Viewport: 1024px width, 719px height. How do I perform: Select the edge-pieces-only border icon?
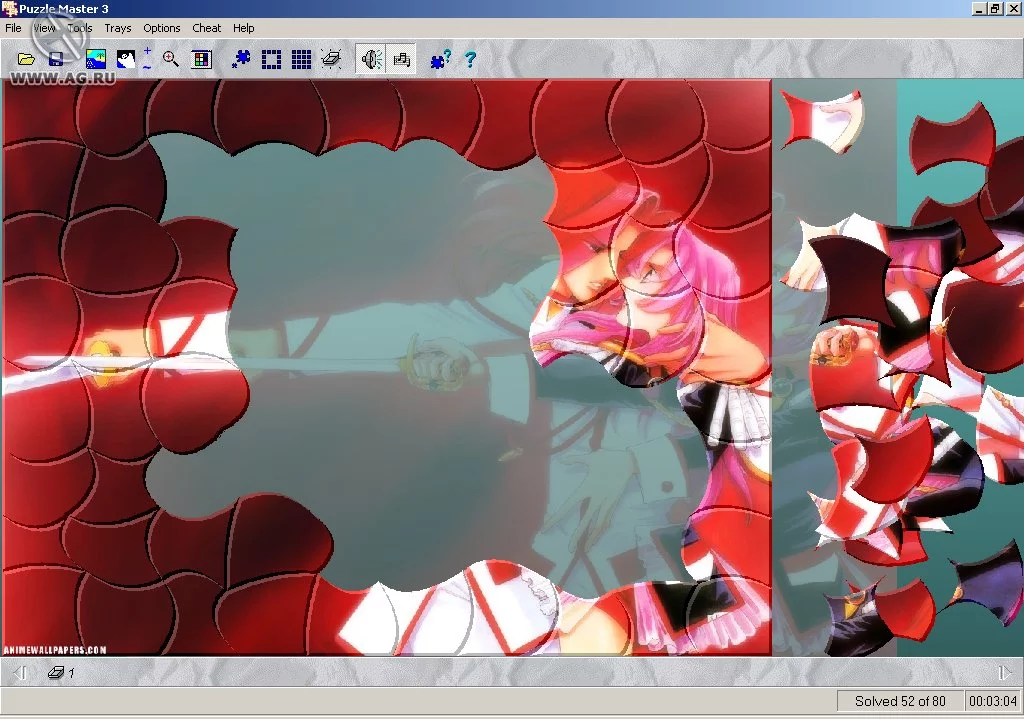point(271,59)
